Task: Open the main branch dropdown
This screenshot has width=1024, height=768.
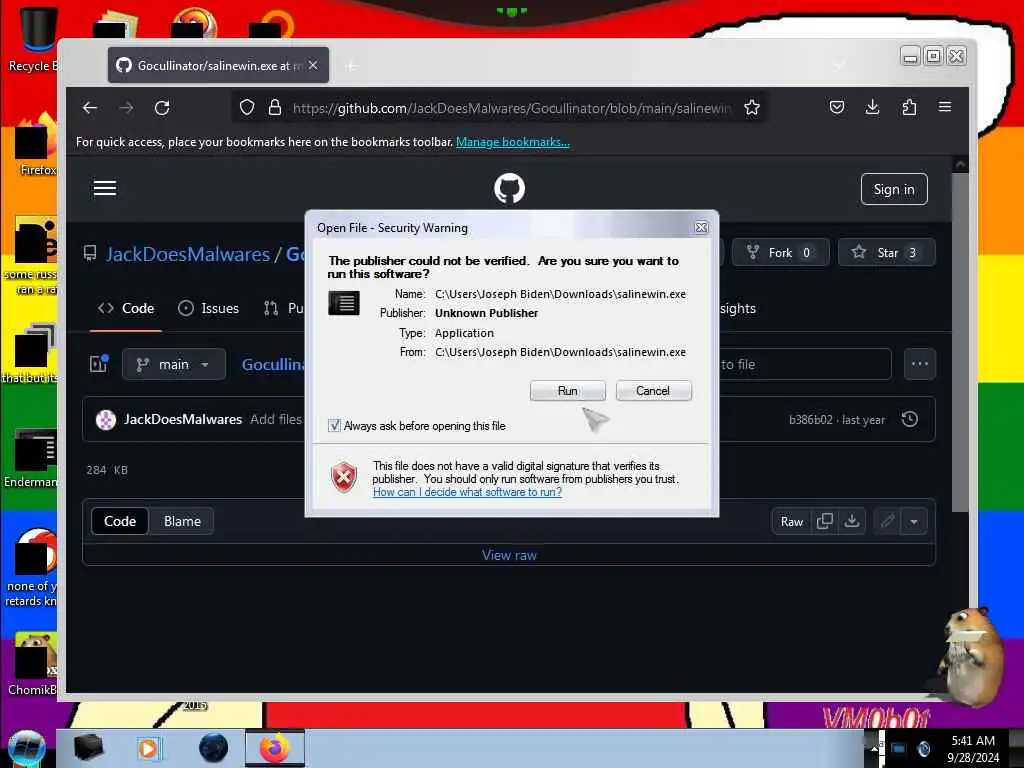Action: coord(174,364)
